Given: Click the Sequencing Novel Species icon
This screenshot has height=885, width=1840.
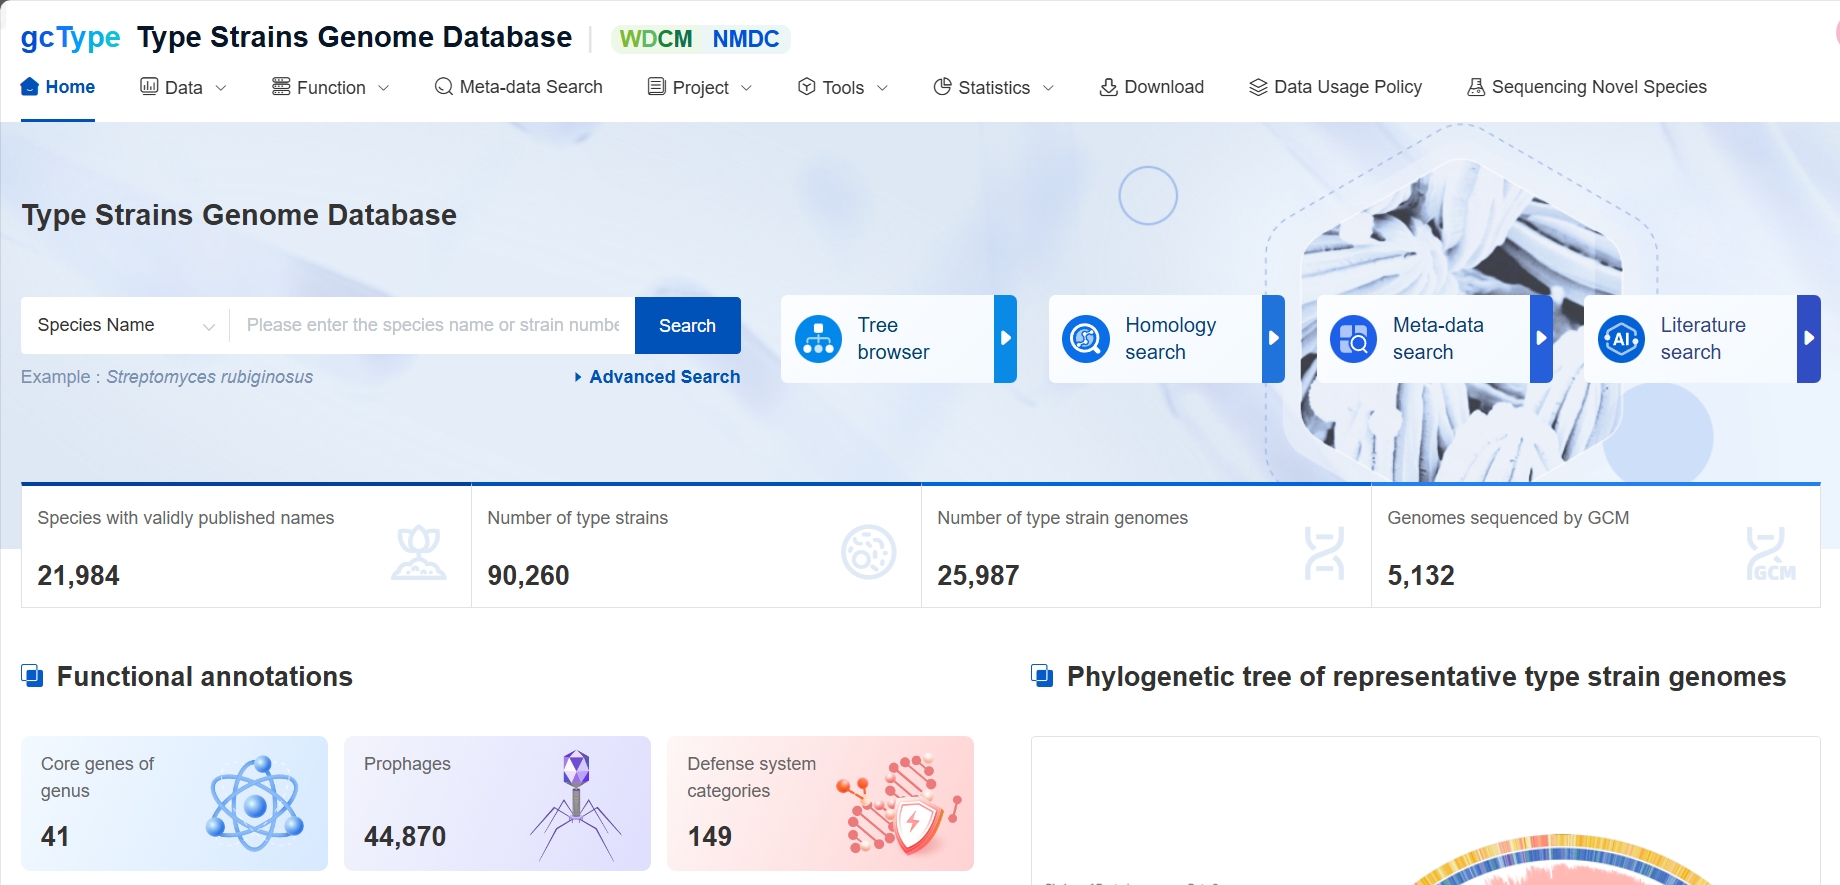Looking at the screenshot, I should 1476,87.
